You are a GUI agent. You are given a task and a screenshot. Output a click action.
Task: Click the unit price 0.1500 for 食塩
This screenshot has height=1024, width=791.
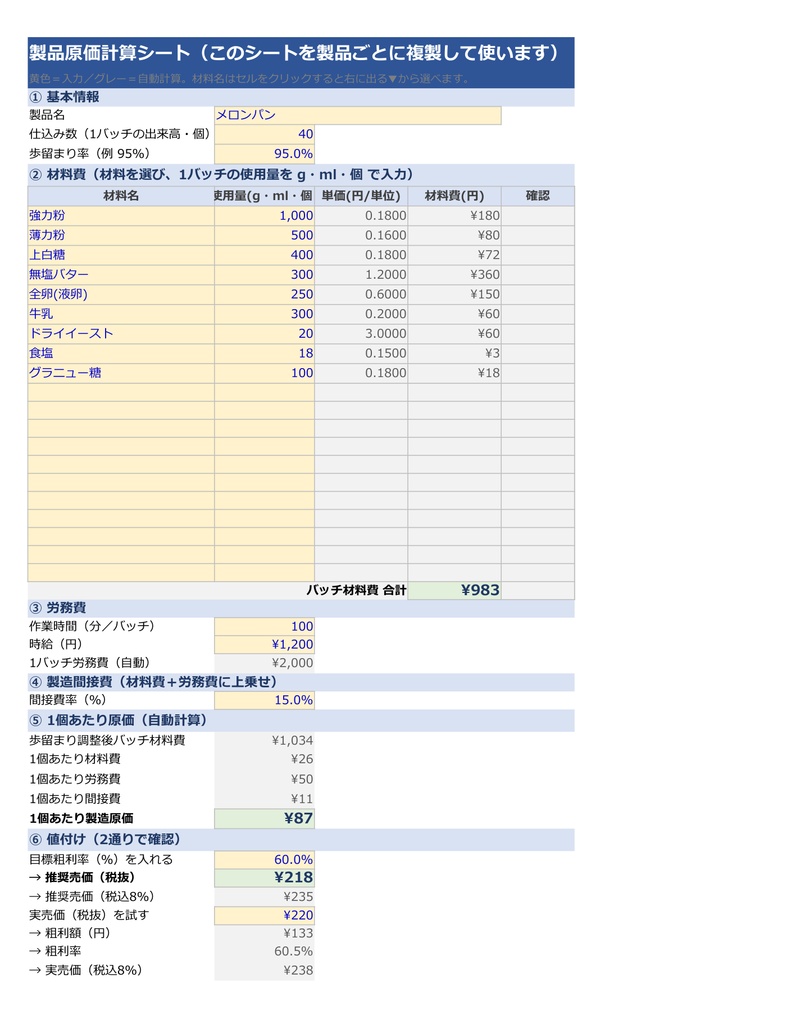pos(361,353)
